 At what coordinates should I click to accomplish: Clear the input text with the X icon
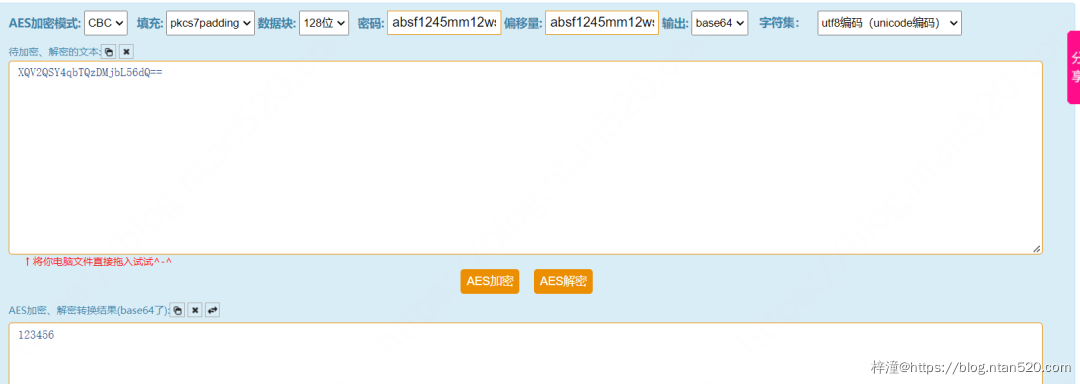coord(126,52)
